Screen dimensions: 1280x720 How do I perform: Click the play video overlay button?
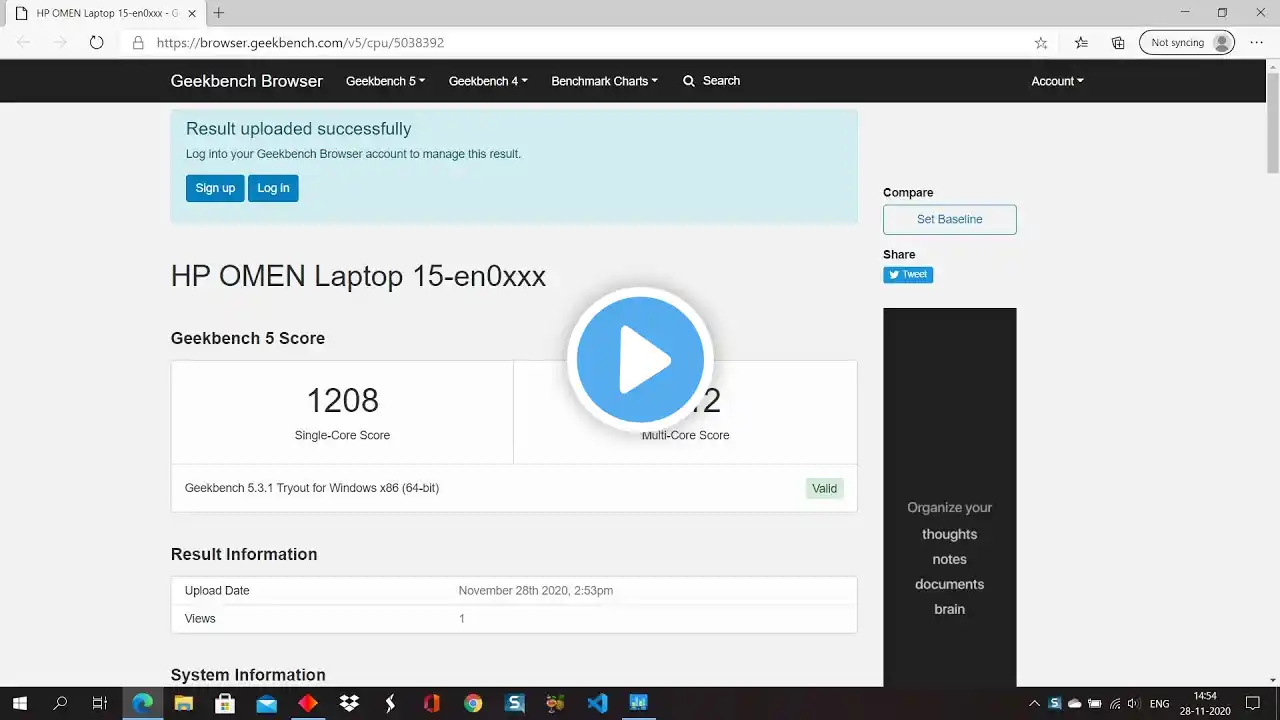640,360
